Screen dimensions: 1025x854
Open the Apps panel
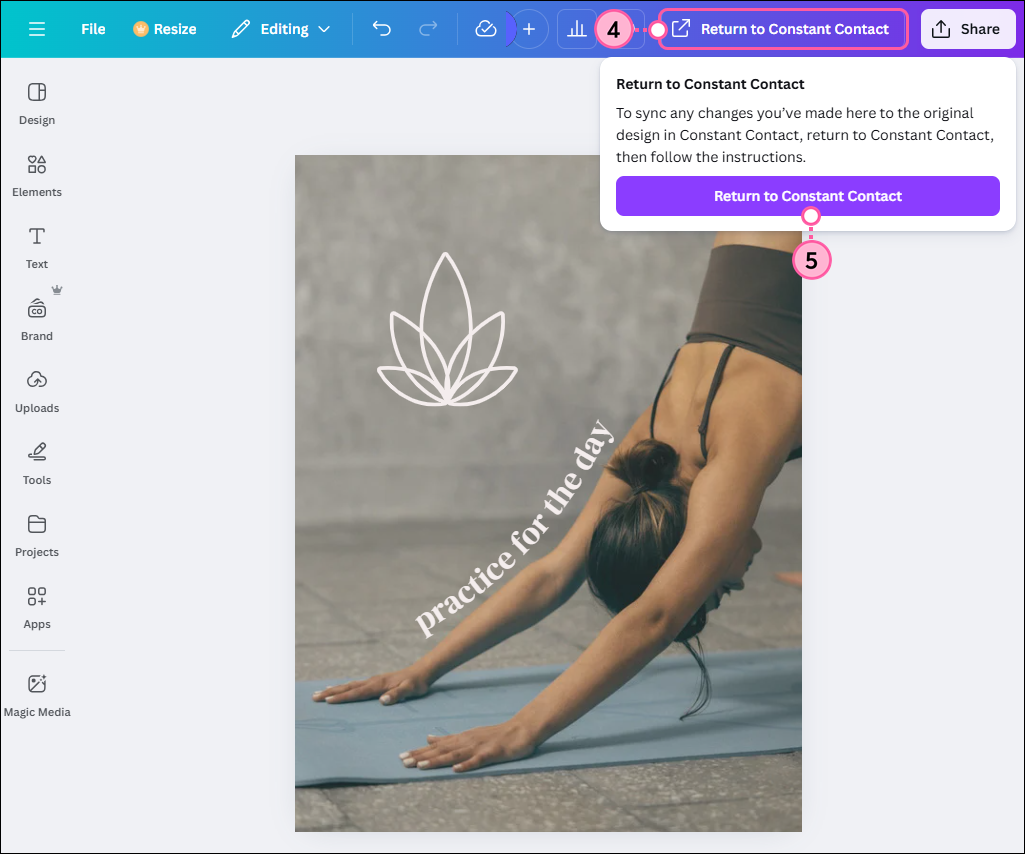tap(36, 607)
